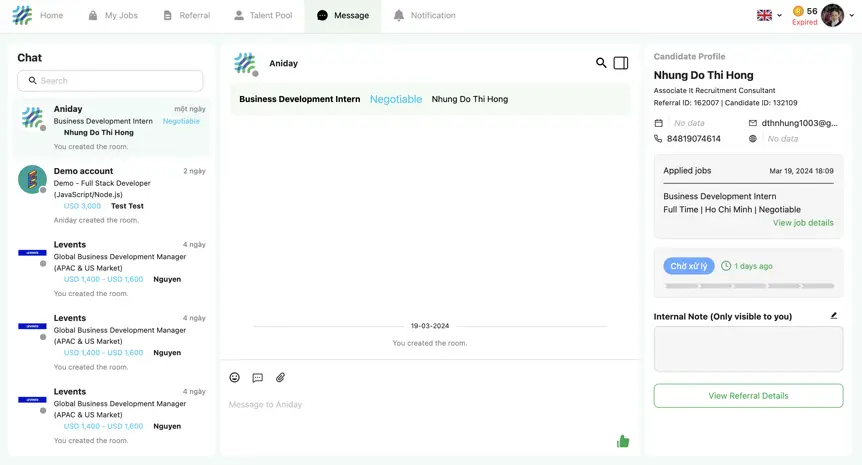The height and width of the screenshot is (465, 862).
Task: Open the Aniday Business Development Intern chat
Action: [x=110, y=128]
